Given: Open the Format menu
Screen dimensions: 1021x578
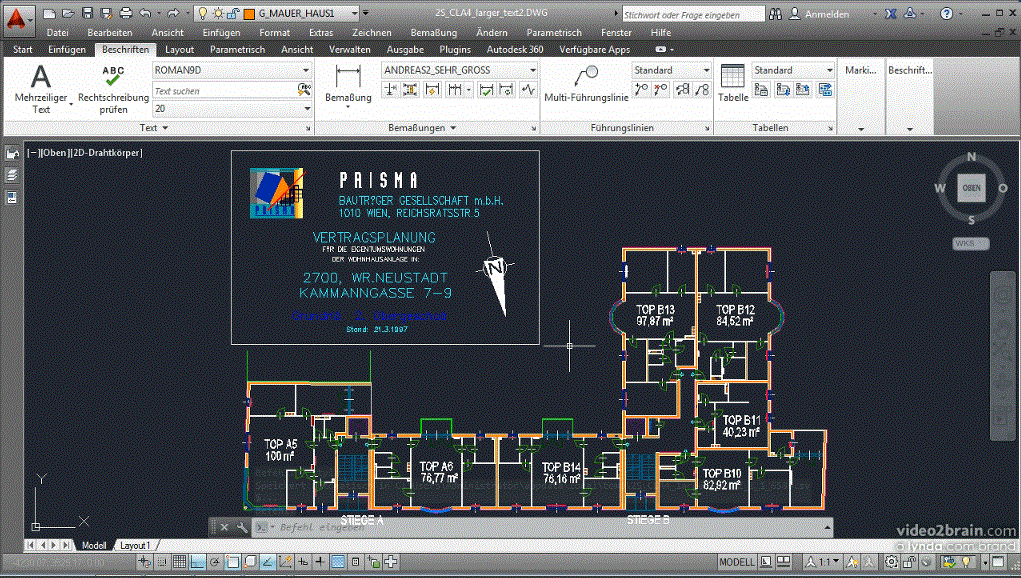Looking at the screenshot, I should (274, 32).
